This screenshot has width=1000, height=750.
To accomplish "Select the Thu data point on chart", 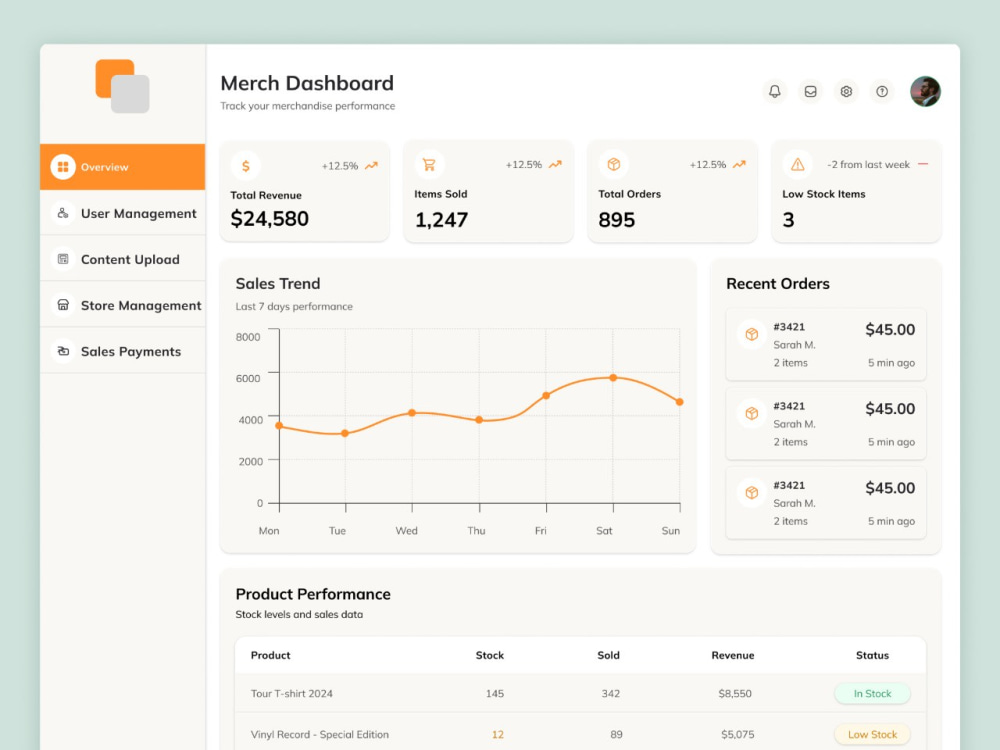I will (479, 420).
